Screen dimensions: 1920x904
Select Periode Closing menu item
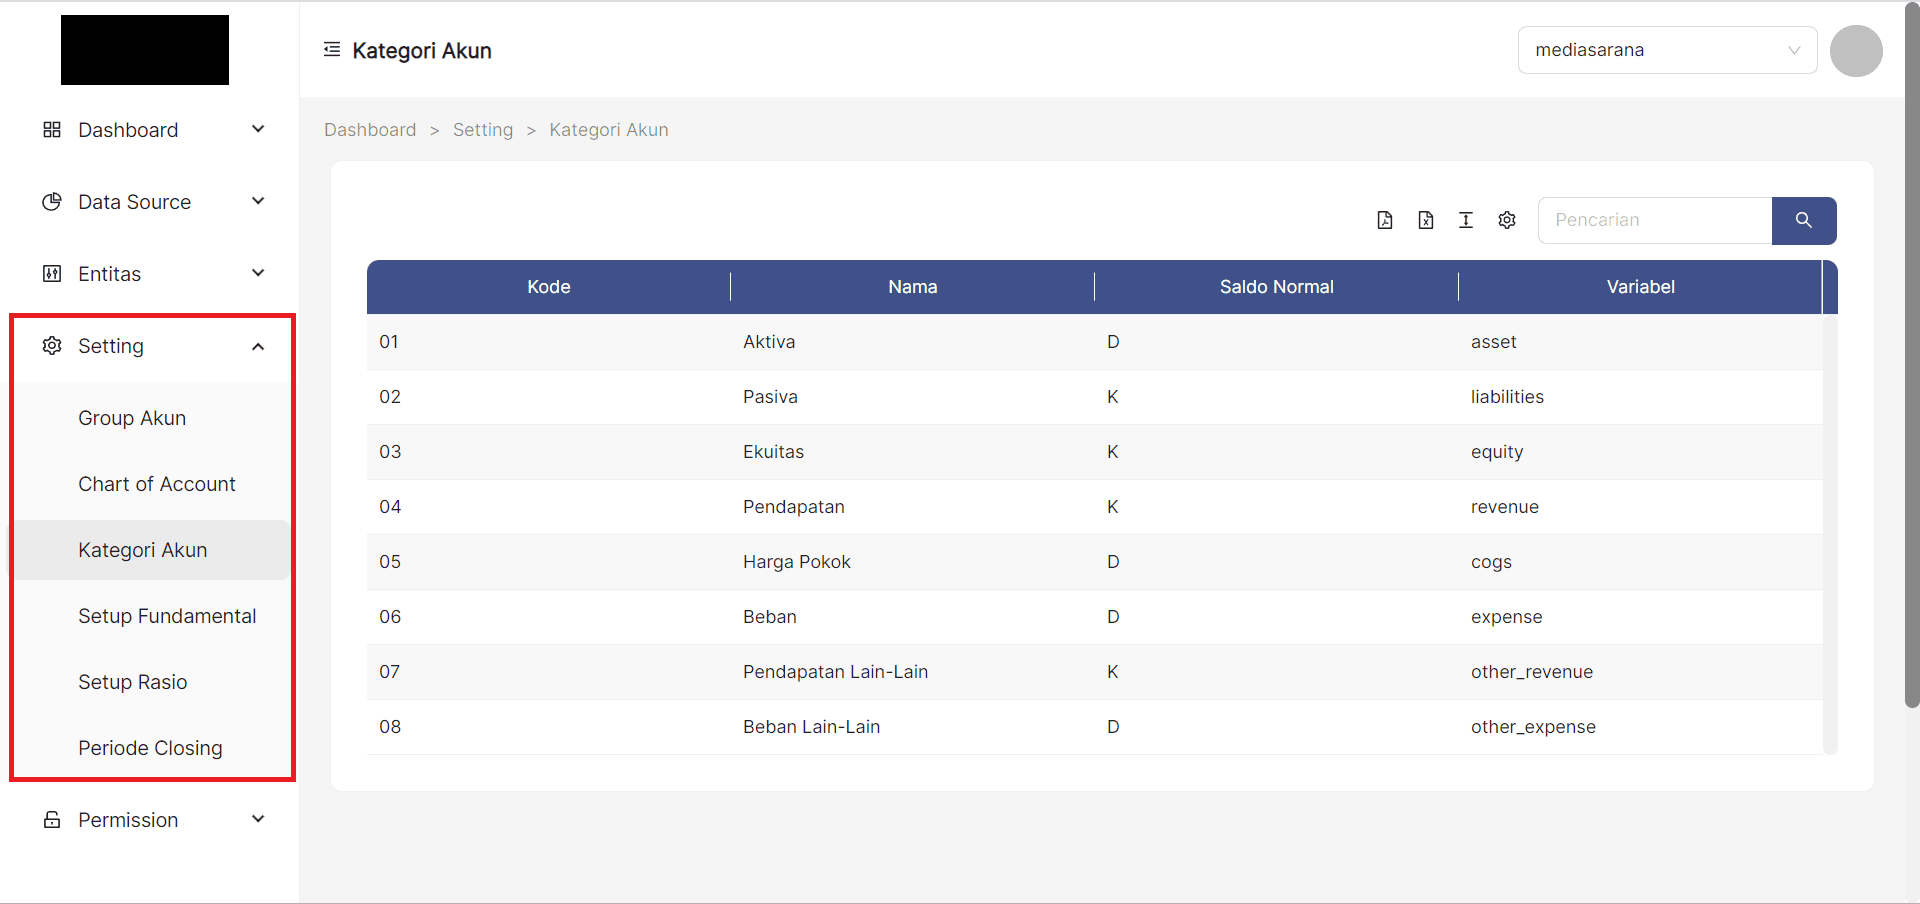pyautogui.click(x=150, y=748)
